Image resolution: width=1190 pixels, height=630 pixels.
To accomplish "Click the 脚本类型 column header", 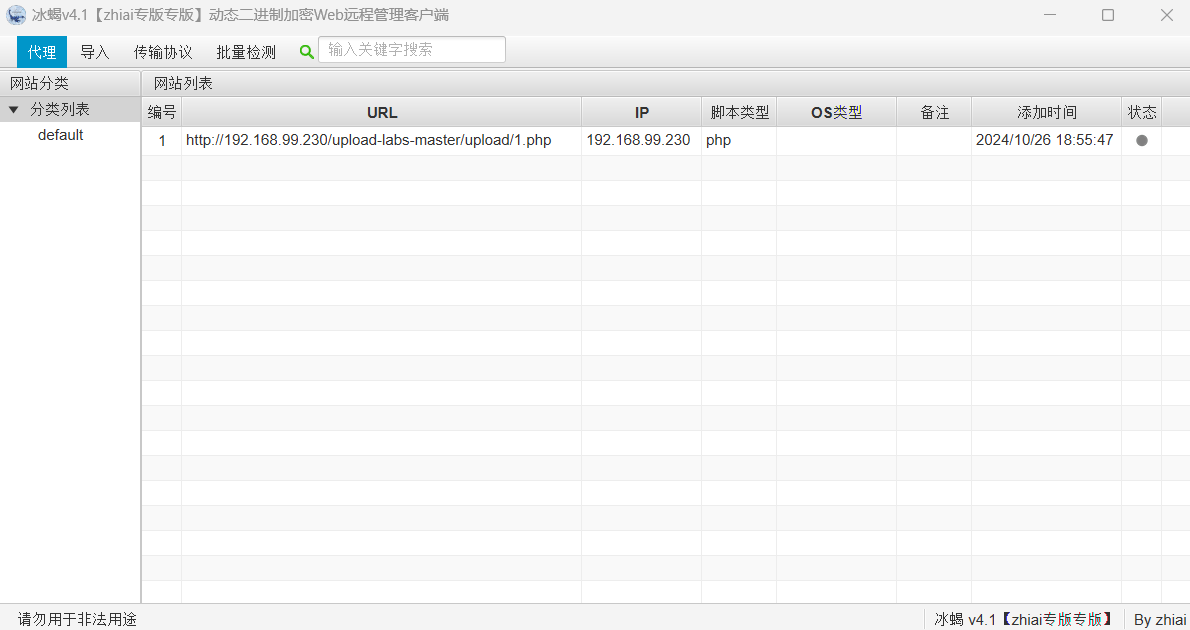I will point(739,111).
